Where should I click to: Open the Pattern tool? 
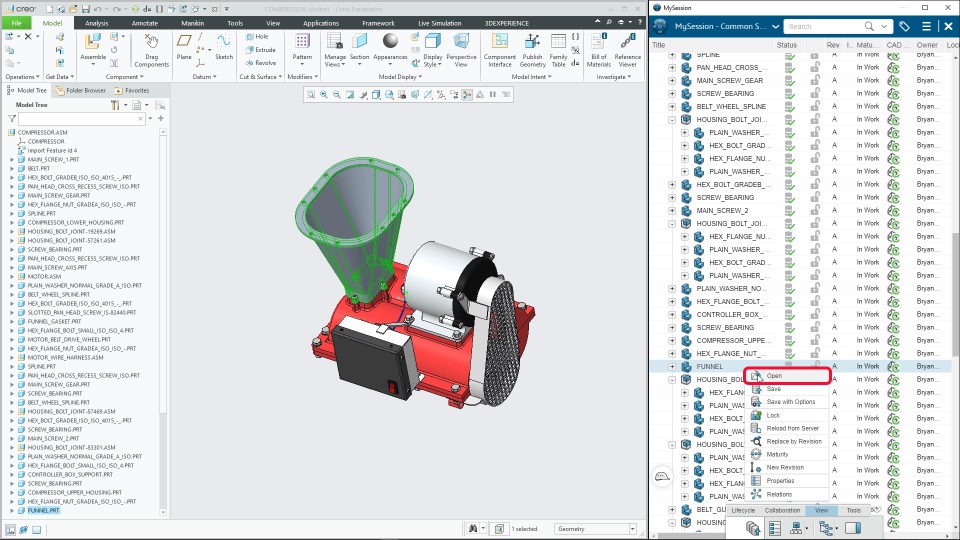[302, 47]
